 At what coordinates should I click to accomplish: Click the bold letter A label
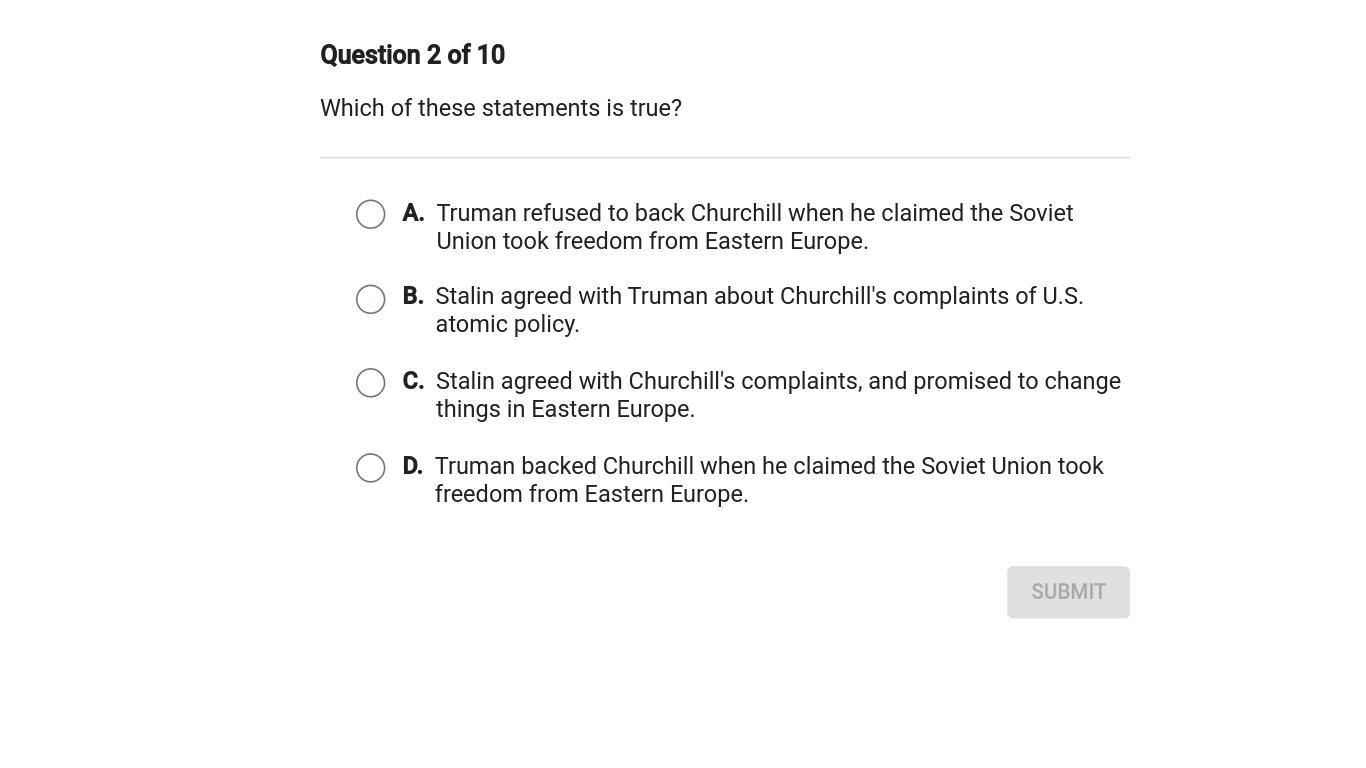413,213
